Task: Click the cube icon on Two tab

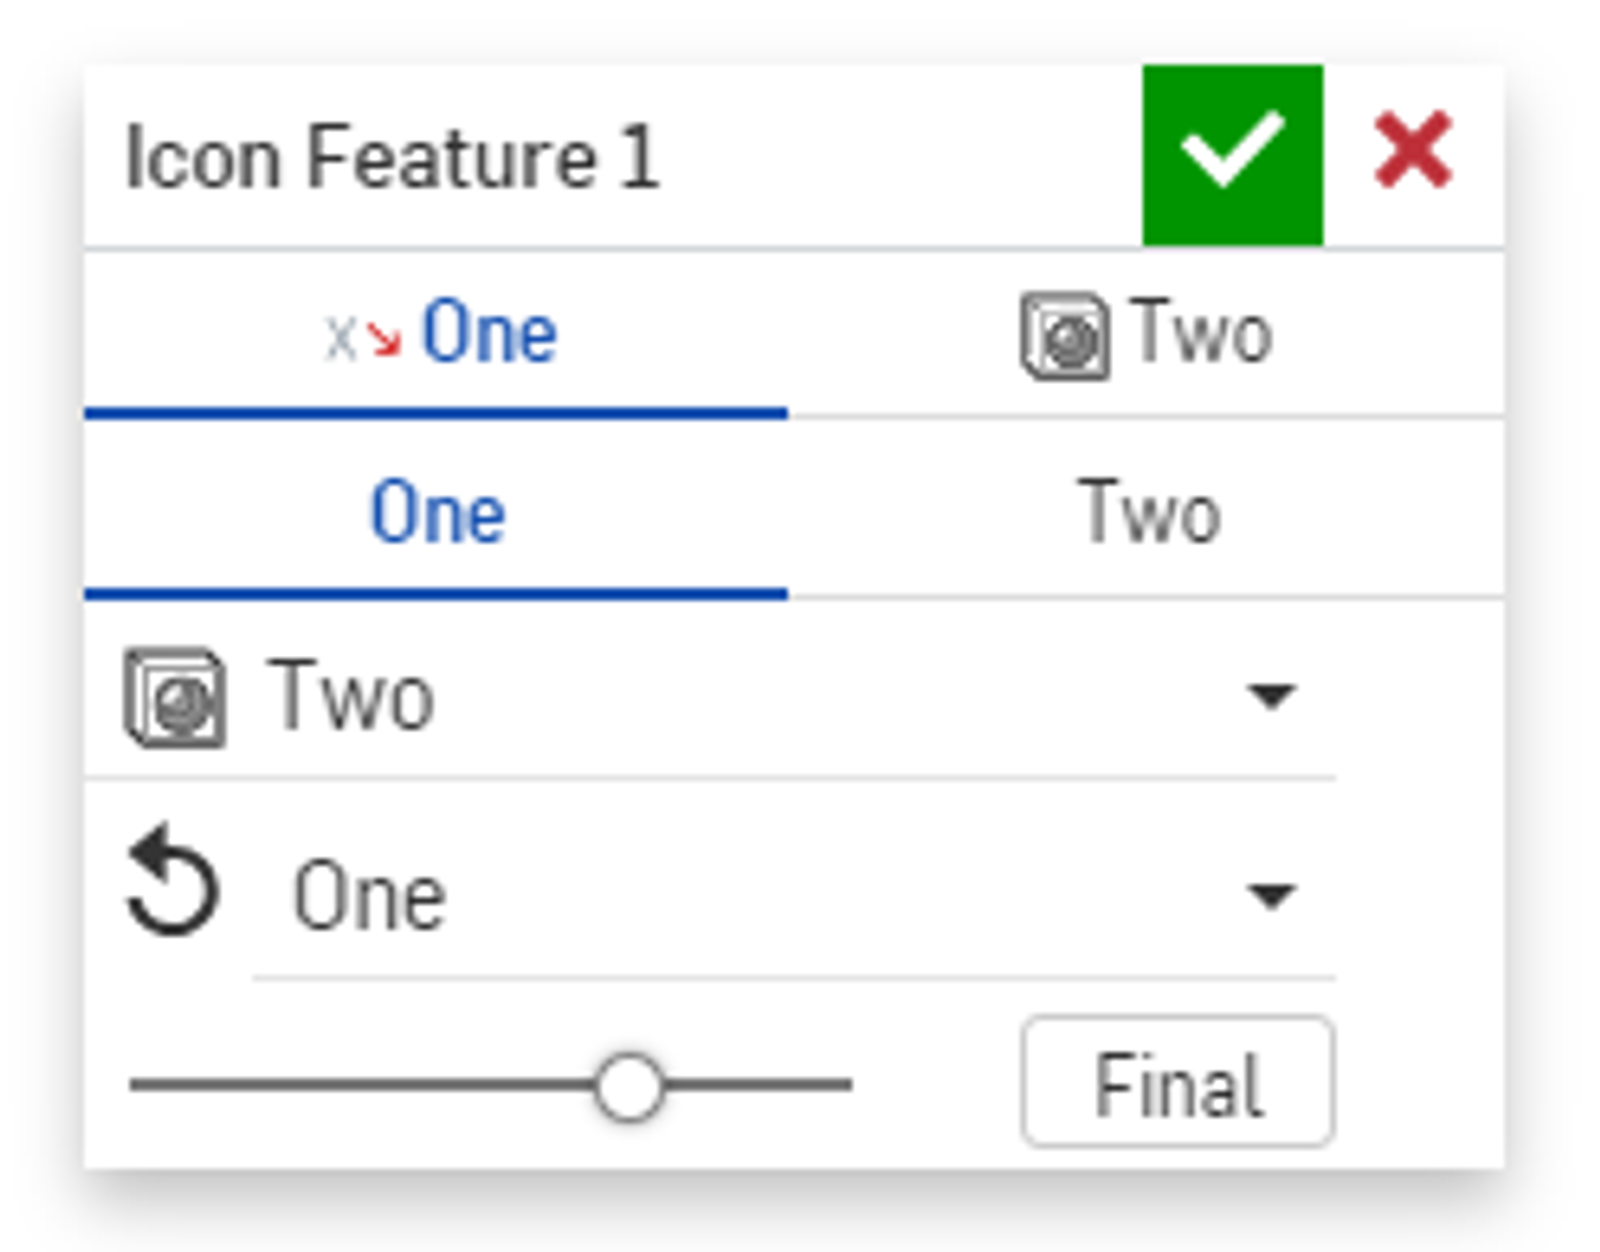Action: click(1064, 336)
